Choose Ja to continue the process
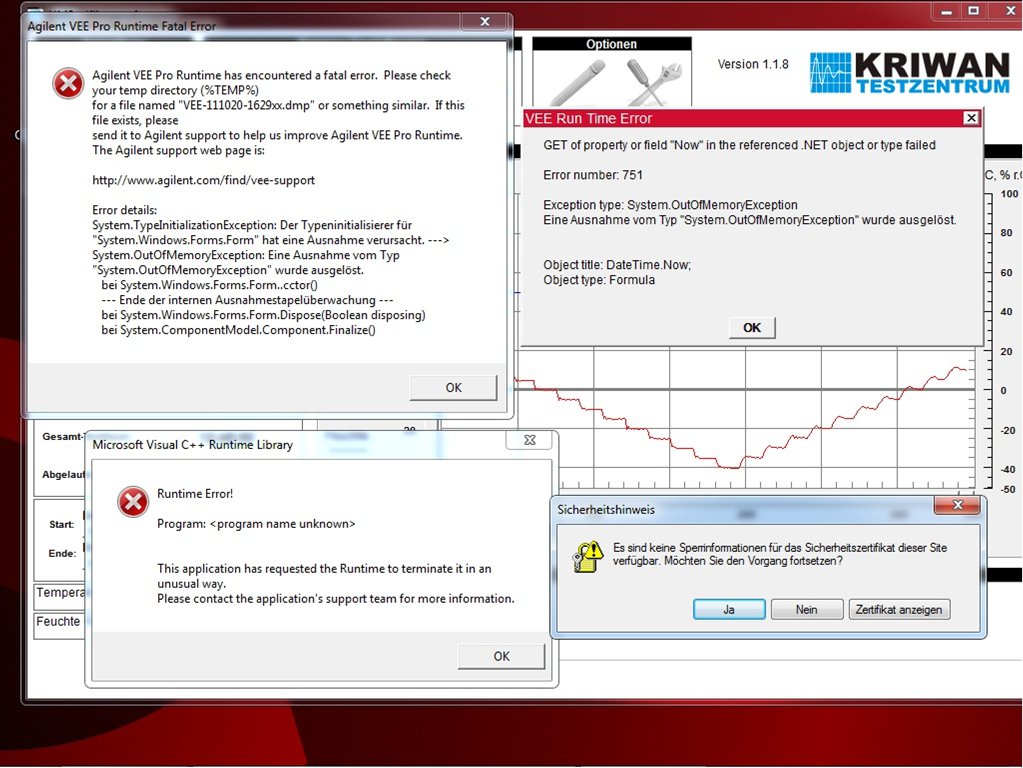Image resolution: width=1023 pixels, height=768 pixels. [729, 609]
